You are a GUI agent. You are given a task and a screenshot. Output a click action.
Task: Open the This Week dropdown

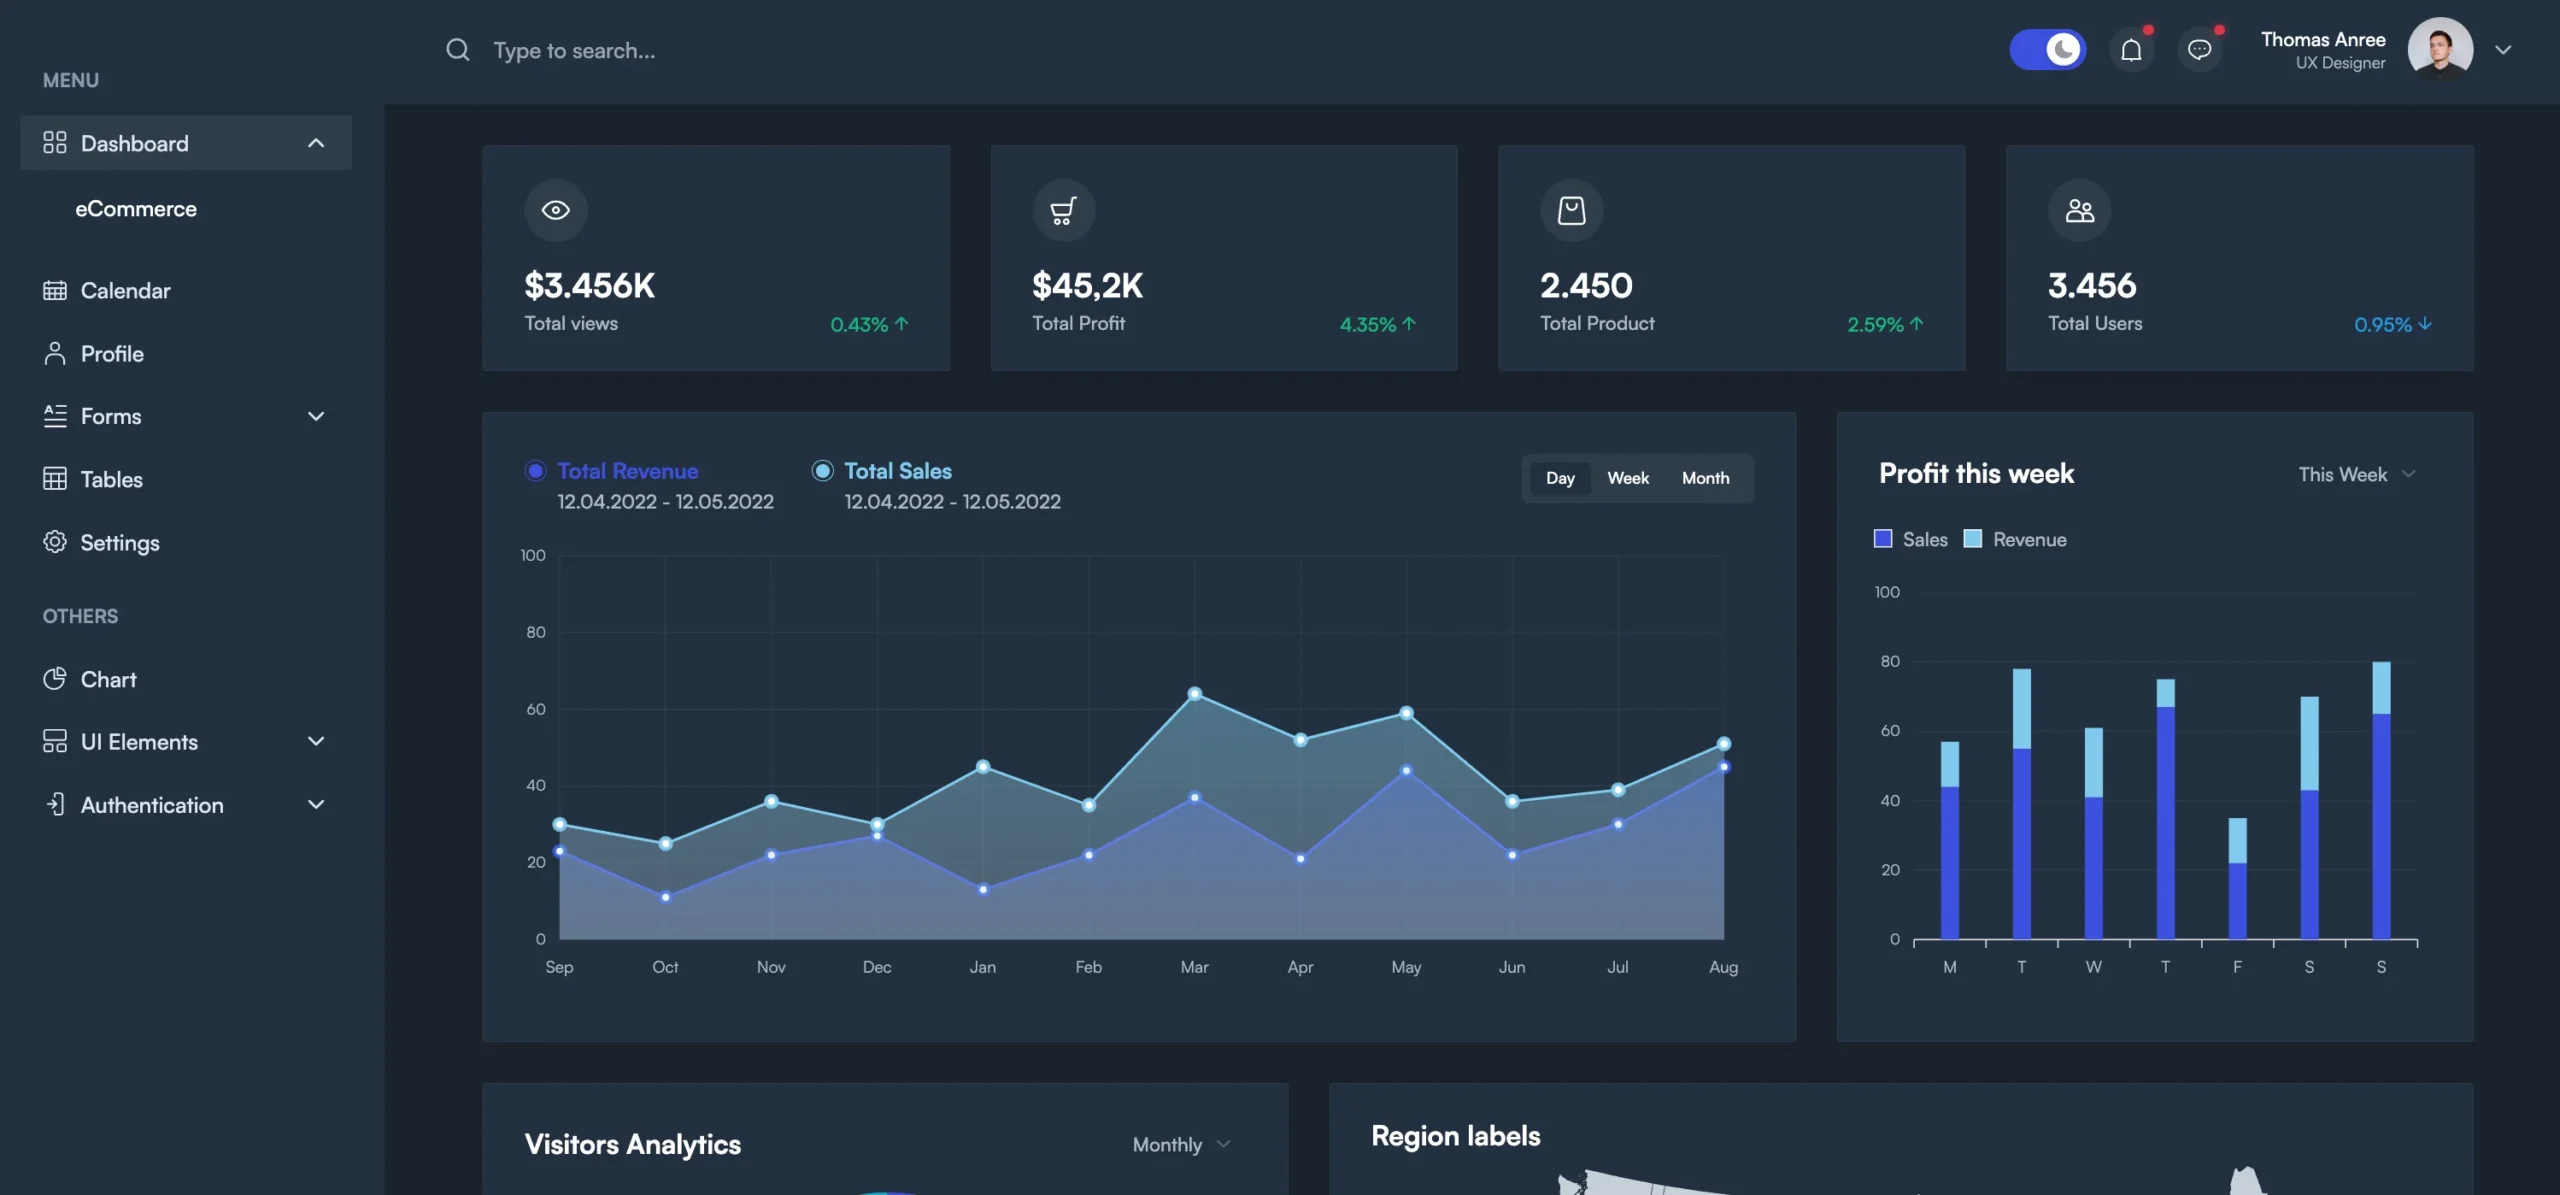pyautogui.click(x=2355, y=474)
